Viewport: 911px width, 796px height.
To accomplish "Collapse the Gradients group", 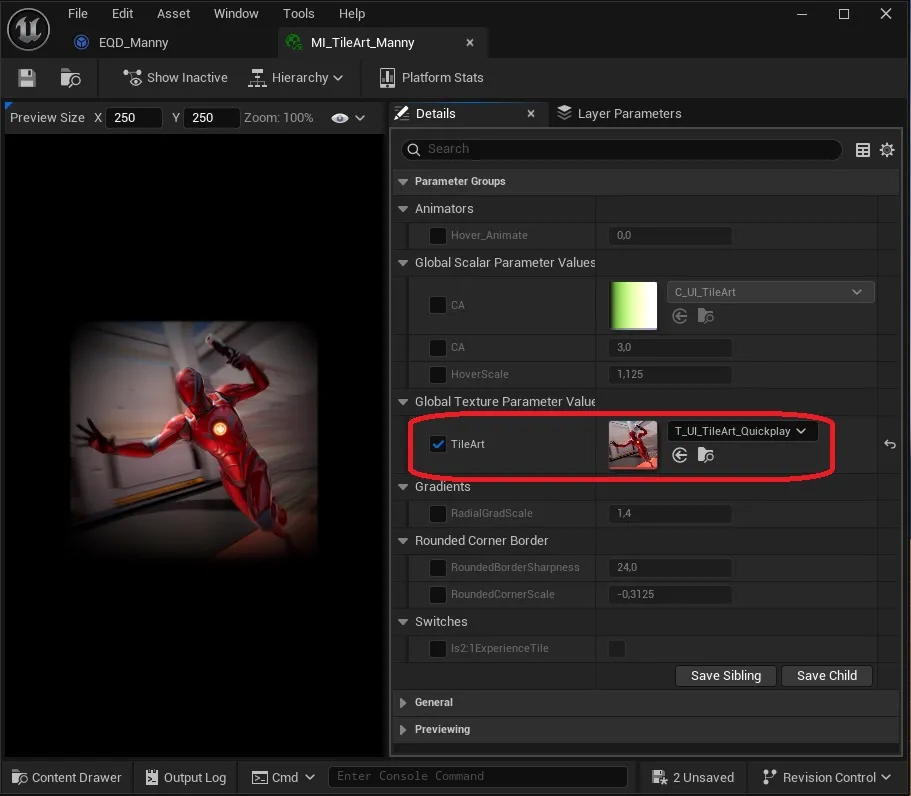I will click(403, 487).
